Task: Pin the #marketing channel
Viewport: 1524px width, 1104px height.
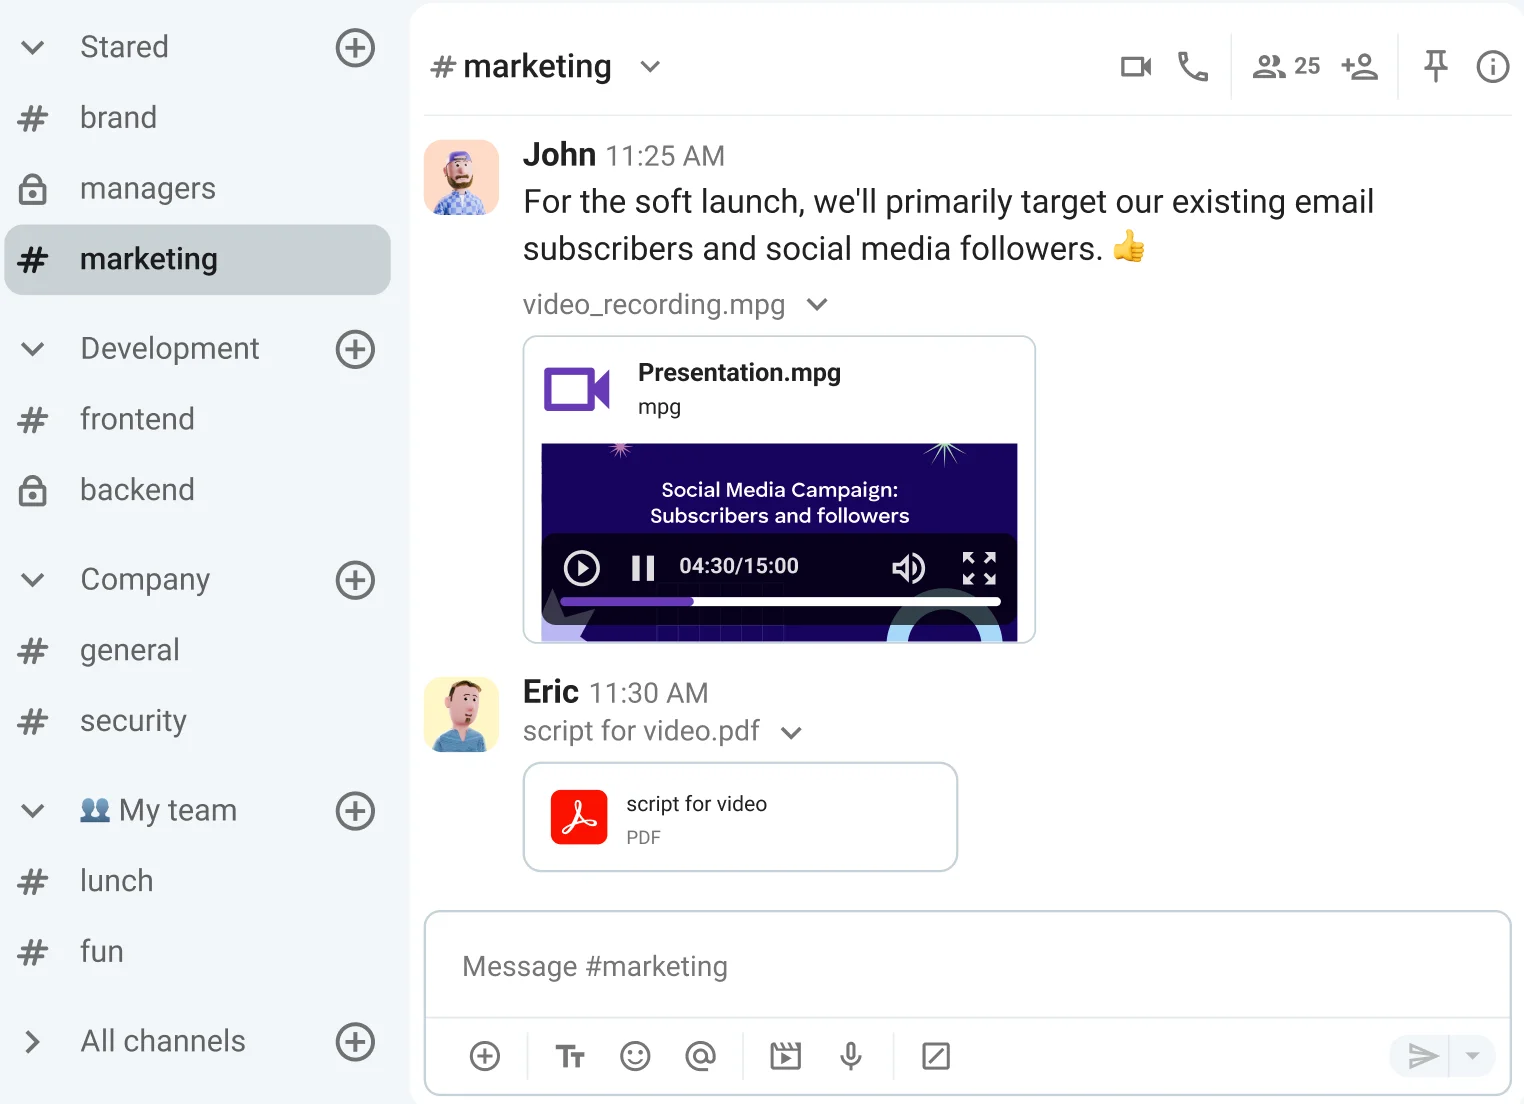Action: (x=1435, y=66)
